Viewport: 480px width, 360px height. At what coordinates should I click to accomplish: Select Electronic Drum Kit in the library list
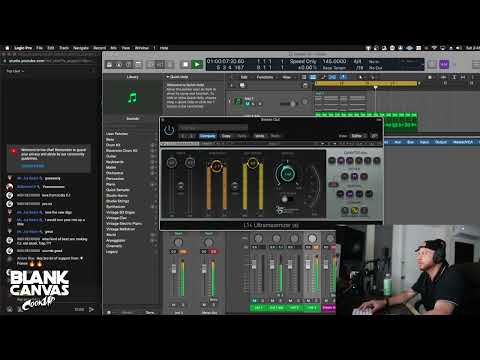pyautogui.click(x=122, y=151)
